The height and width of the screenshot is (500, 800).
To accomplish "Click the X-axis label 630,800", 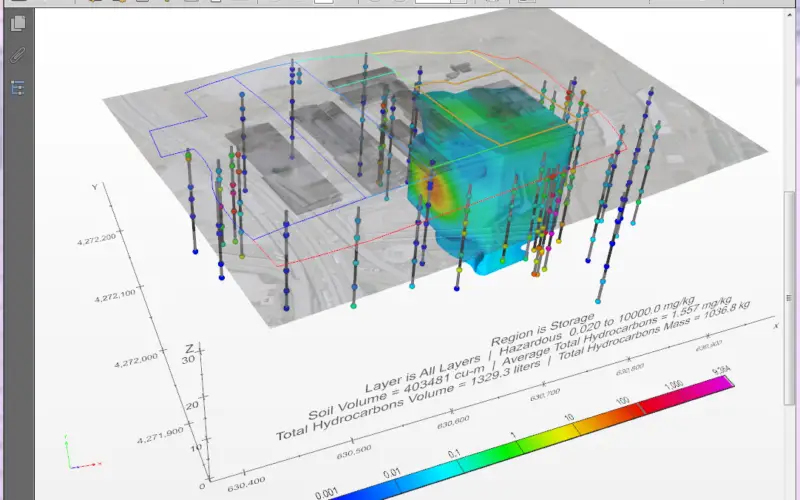I will tap(630, 369).
